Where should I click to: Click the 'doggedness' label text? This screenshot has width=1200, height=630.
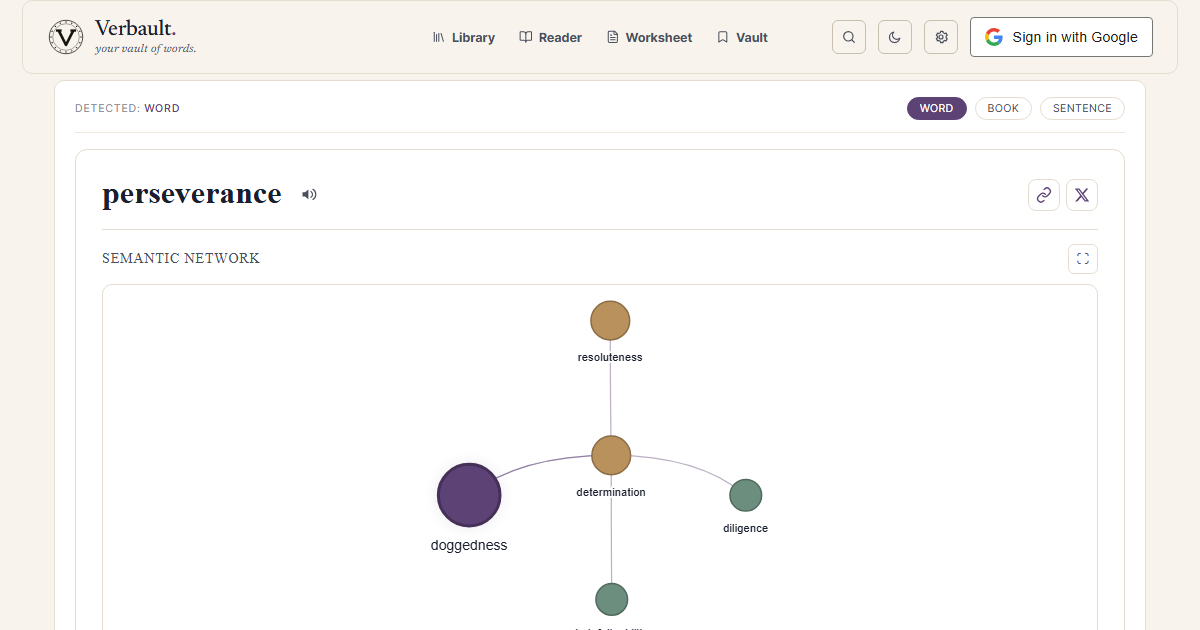[x=469, y=545]
